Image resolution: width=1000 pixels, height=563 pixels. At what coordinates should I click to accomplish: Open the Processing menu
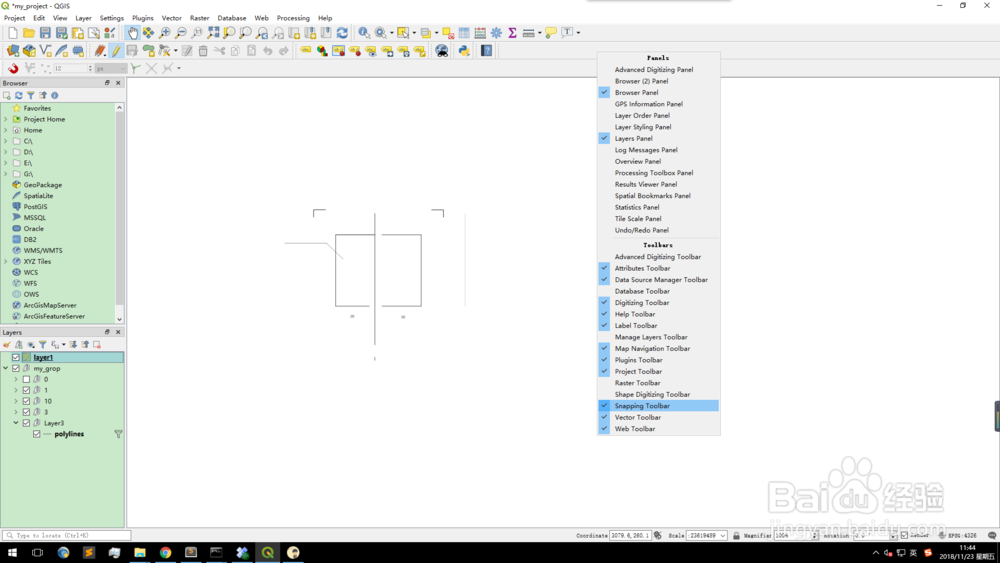293,18
